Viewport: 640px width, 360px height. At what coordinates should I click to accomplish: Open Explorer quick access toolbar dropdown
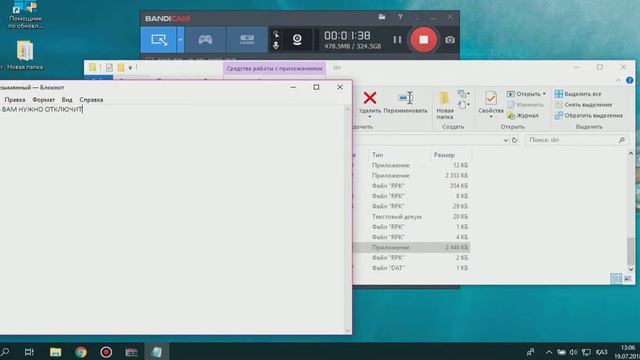(x=130, y=68)
